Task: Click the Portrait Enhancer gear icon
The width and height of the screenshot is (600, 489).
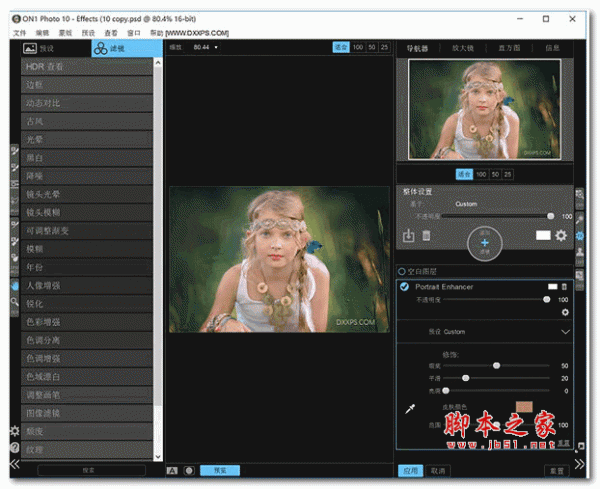Action: (564, 312)
